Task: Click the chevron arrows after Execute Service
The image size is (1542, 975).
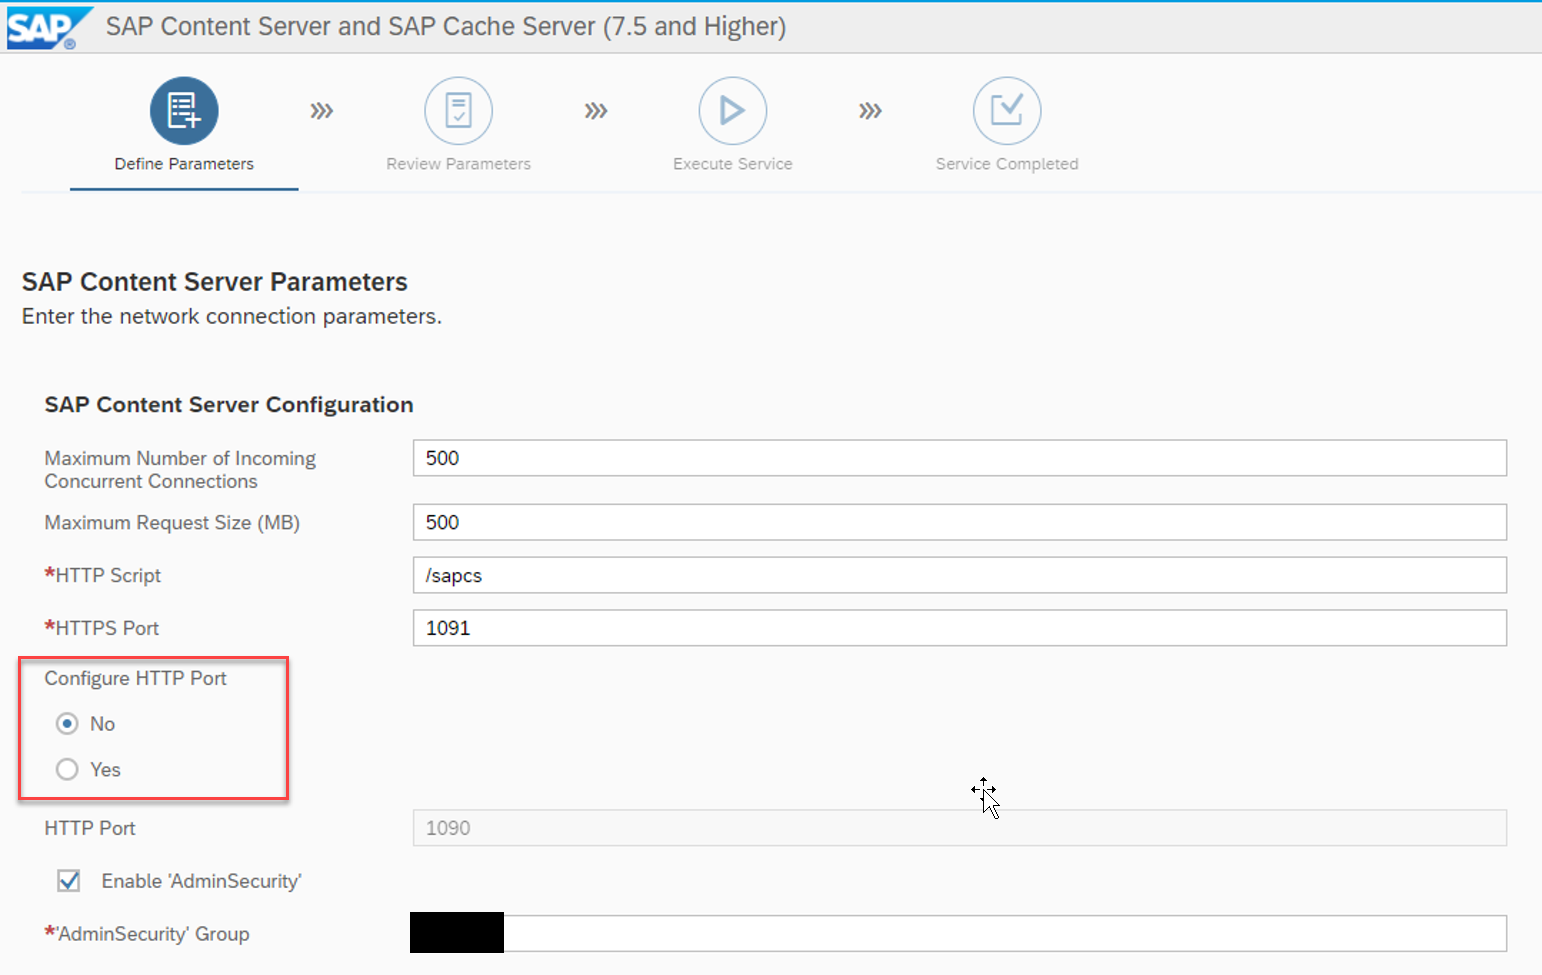Action: tap(870, 110)
